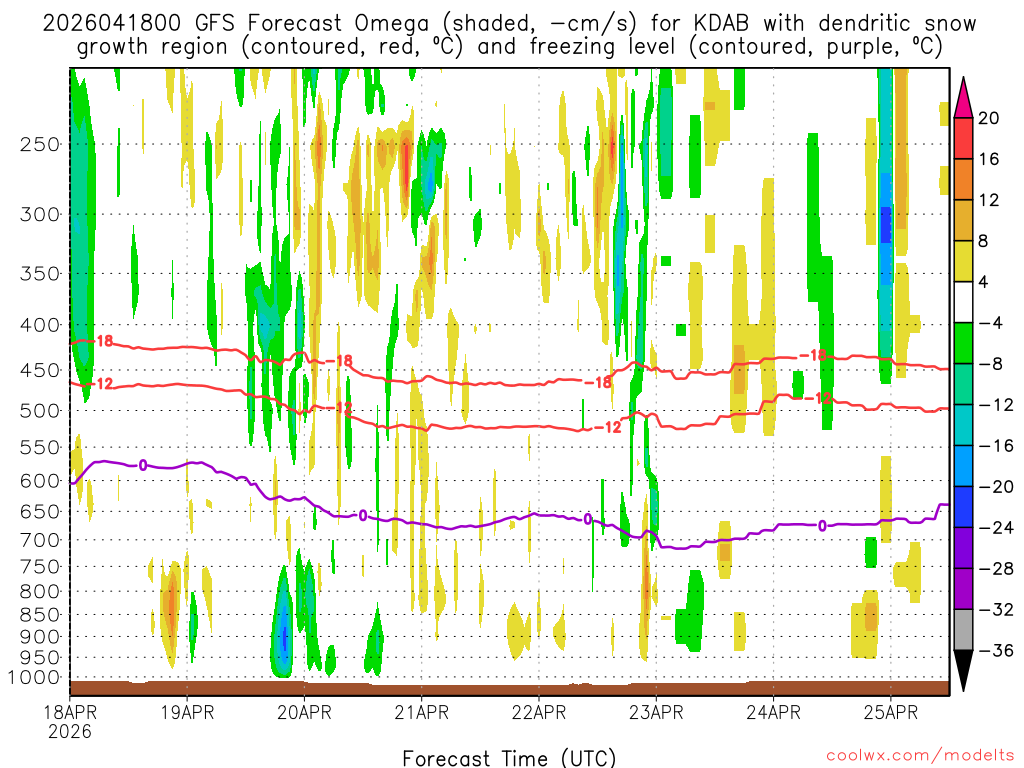Click the title line mentioning freezing level
This screenshot has width=1024, height=768.
[509, 46]
